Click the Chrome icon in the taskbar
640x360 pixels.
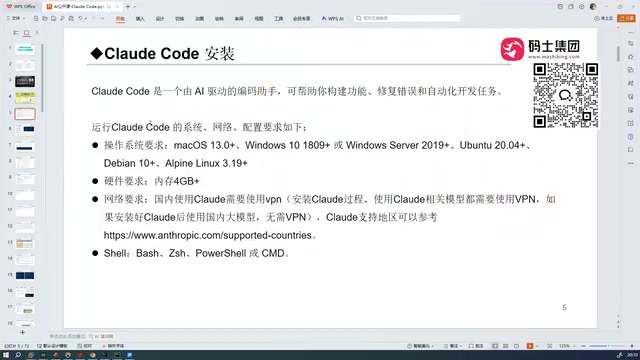pos(93,355)
